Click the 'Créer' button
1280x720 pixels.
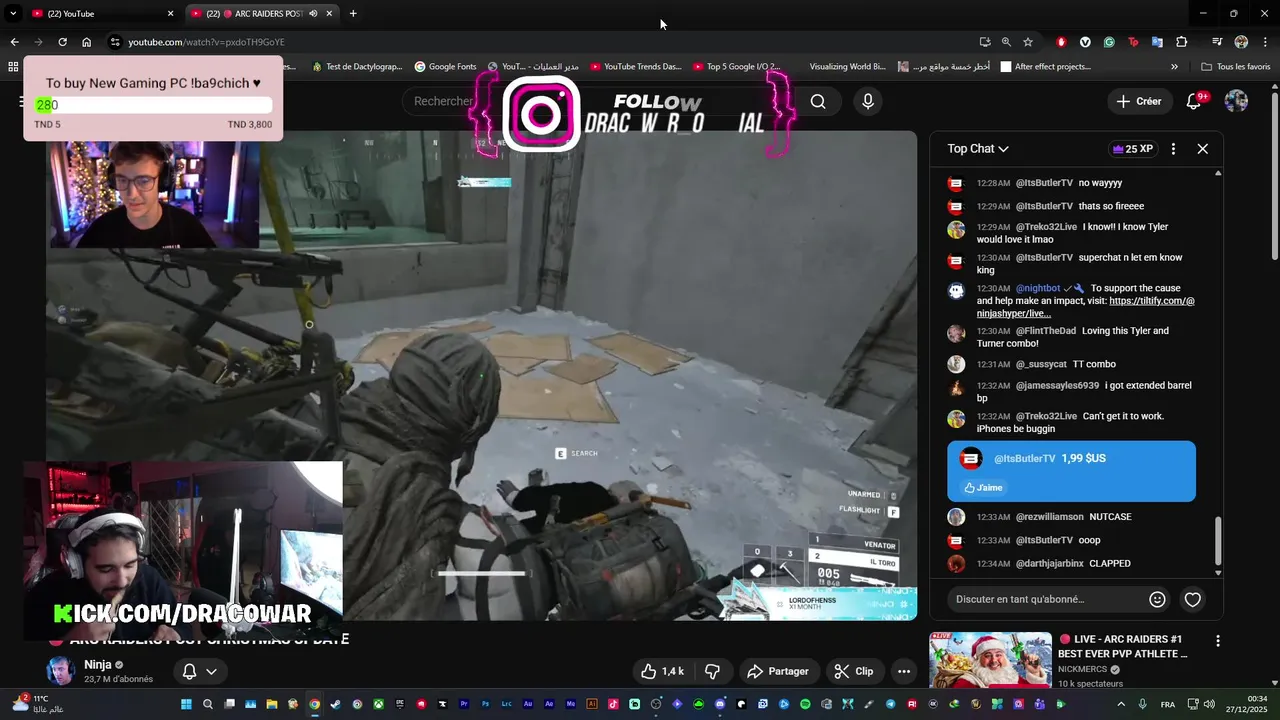[x=1139, y=101]
